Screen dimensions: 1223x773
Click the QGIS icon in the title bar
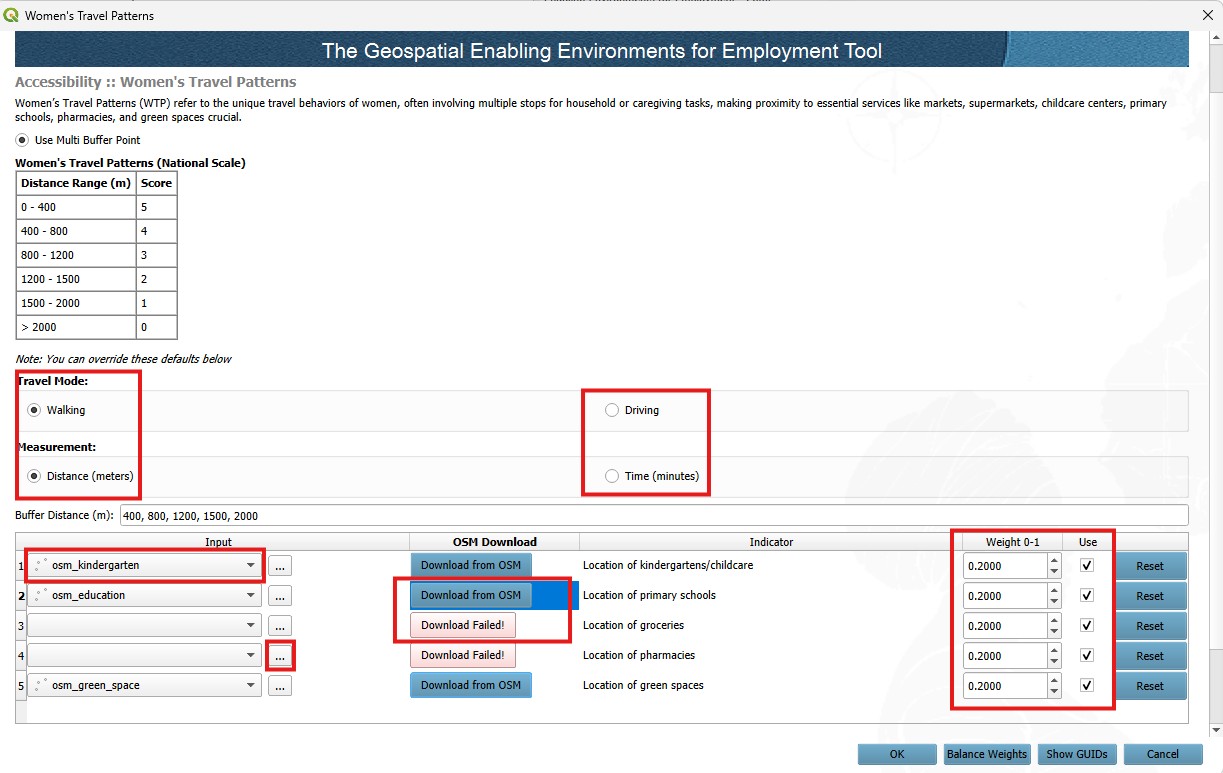12,15
